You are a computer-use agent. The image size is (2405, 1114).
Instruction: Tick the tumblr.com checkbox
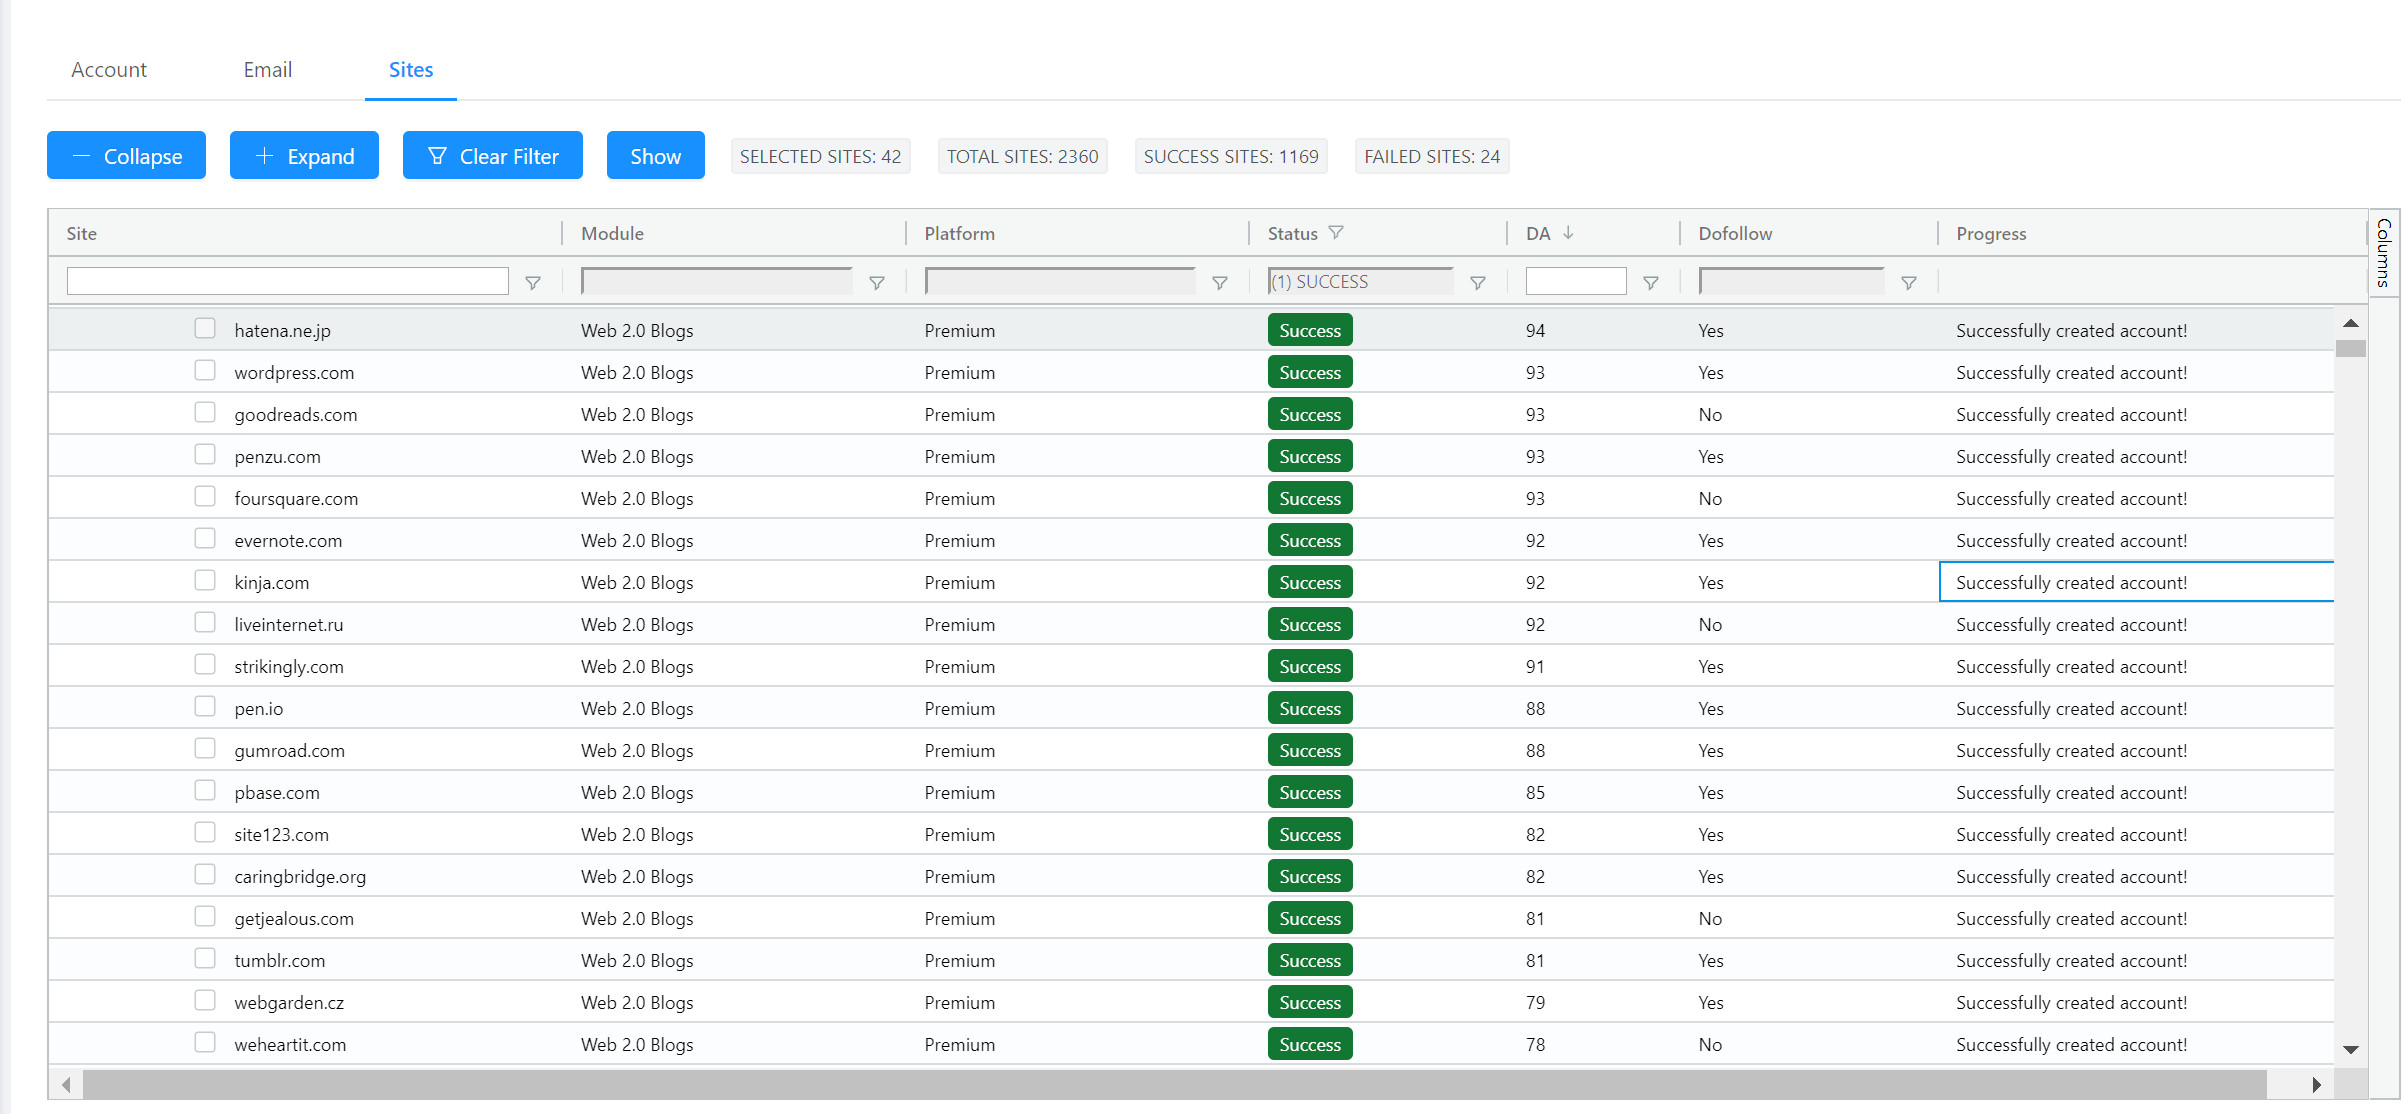click(x=205, y=958)
